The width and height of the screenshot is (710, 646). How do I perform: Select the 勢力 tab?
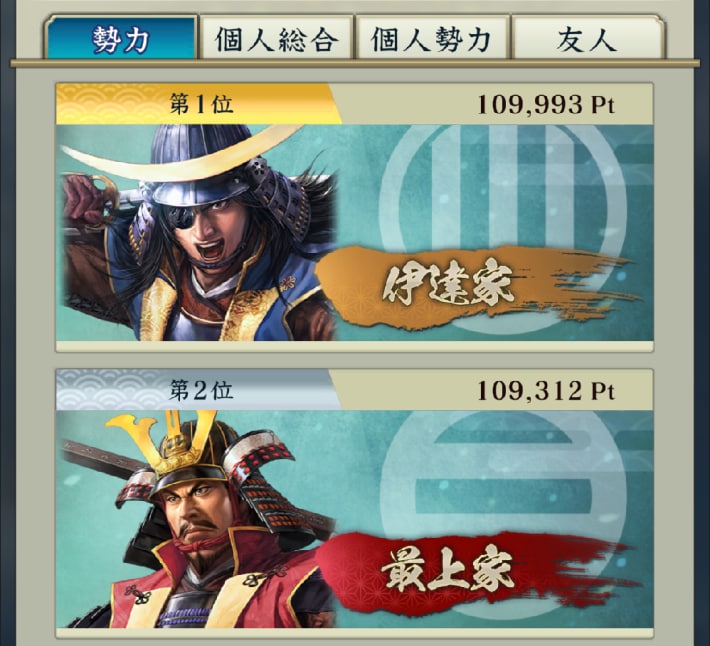121,38
